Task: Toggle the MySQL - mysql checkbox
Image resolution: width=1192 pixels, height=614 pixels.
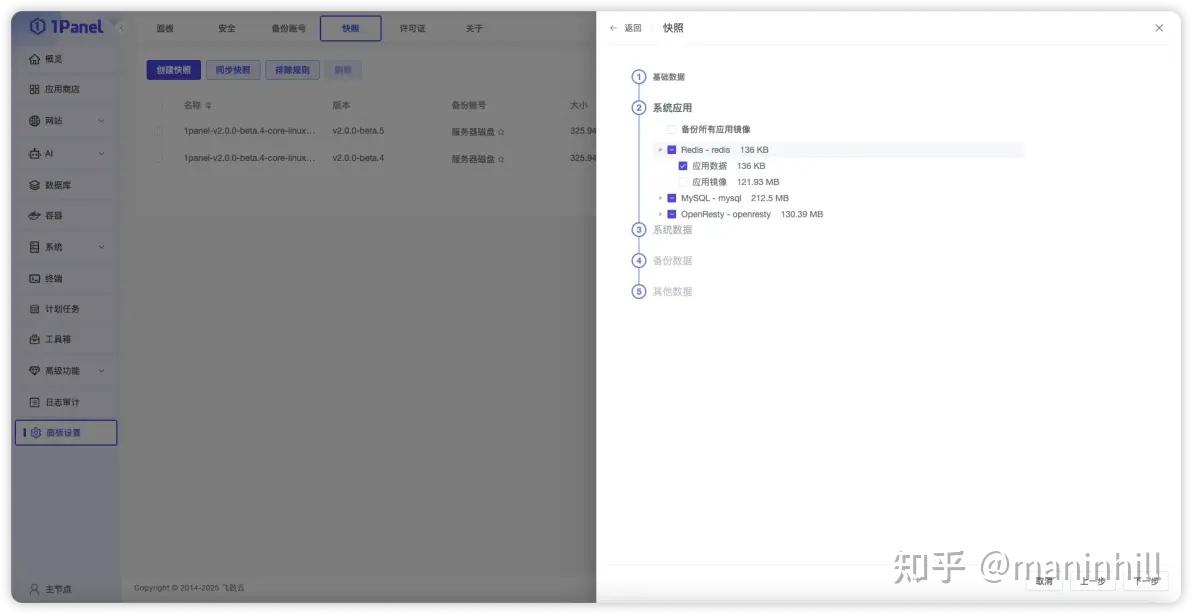Action: point(671,198)
